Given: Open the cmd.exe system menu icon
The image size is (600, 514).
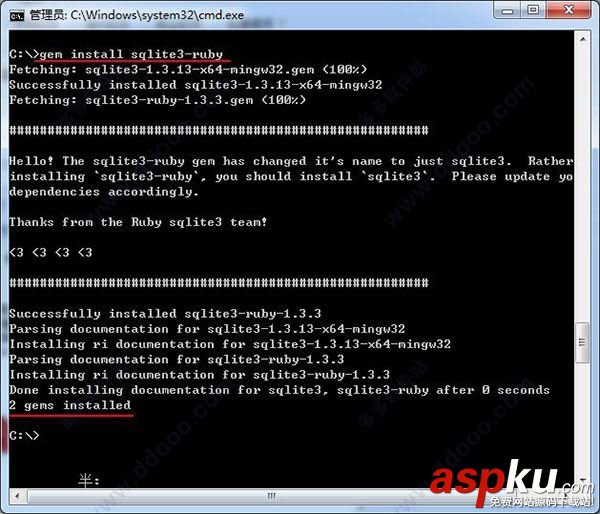Looking at the screenshot, I should 16,16.
